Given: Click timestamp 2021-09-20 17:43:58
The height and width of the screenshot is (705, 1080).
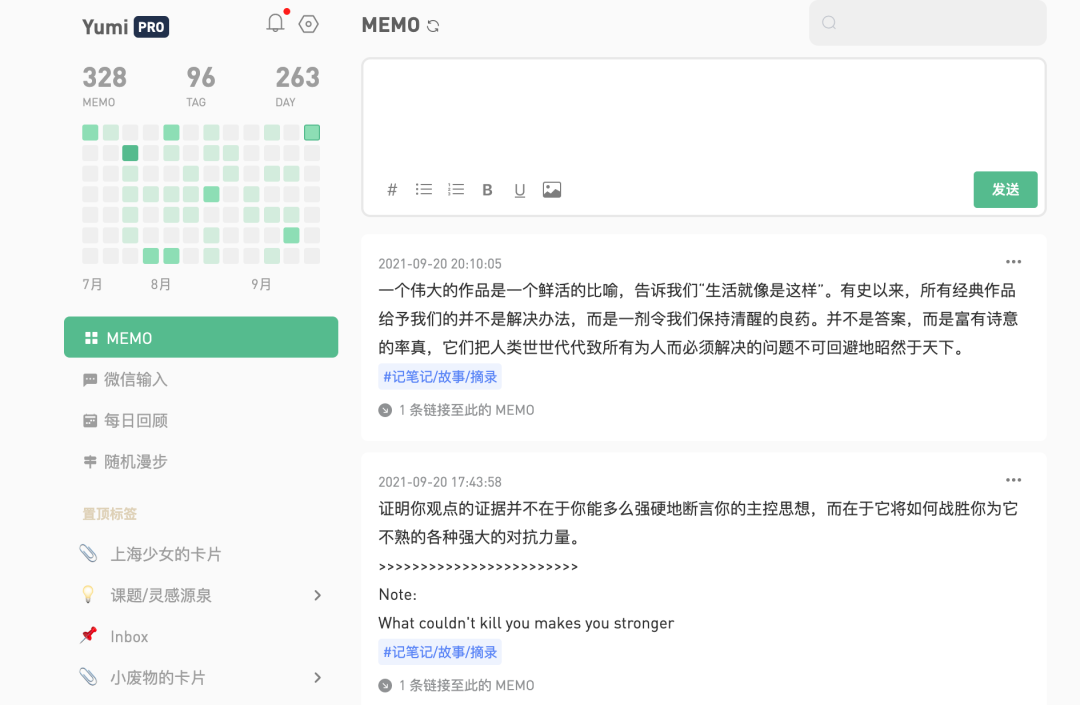Looking at the screenshot, I should [x=440, y=482].
